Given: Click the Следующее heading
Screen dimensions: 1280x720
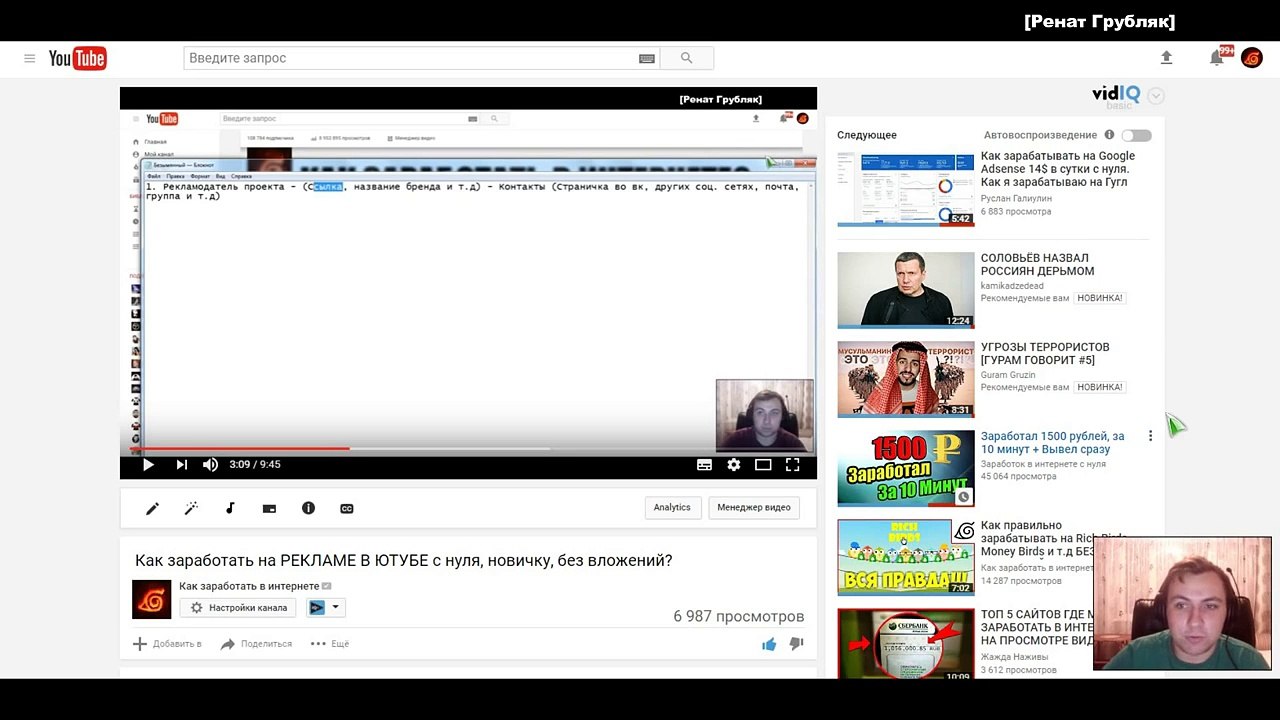Looking at the screenshot, I should click(x=867, y=135).
